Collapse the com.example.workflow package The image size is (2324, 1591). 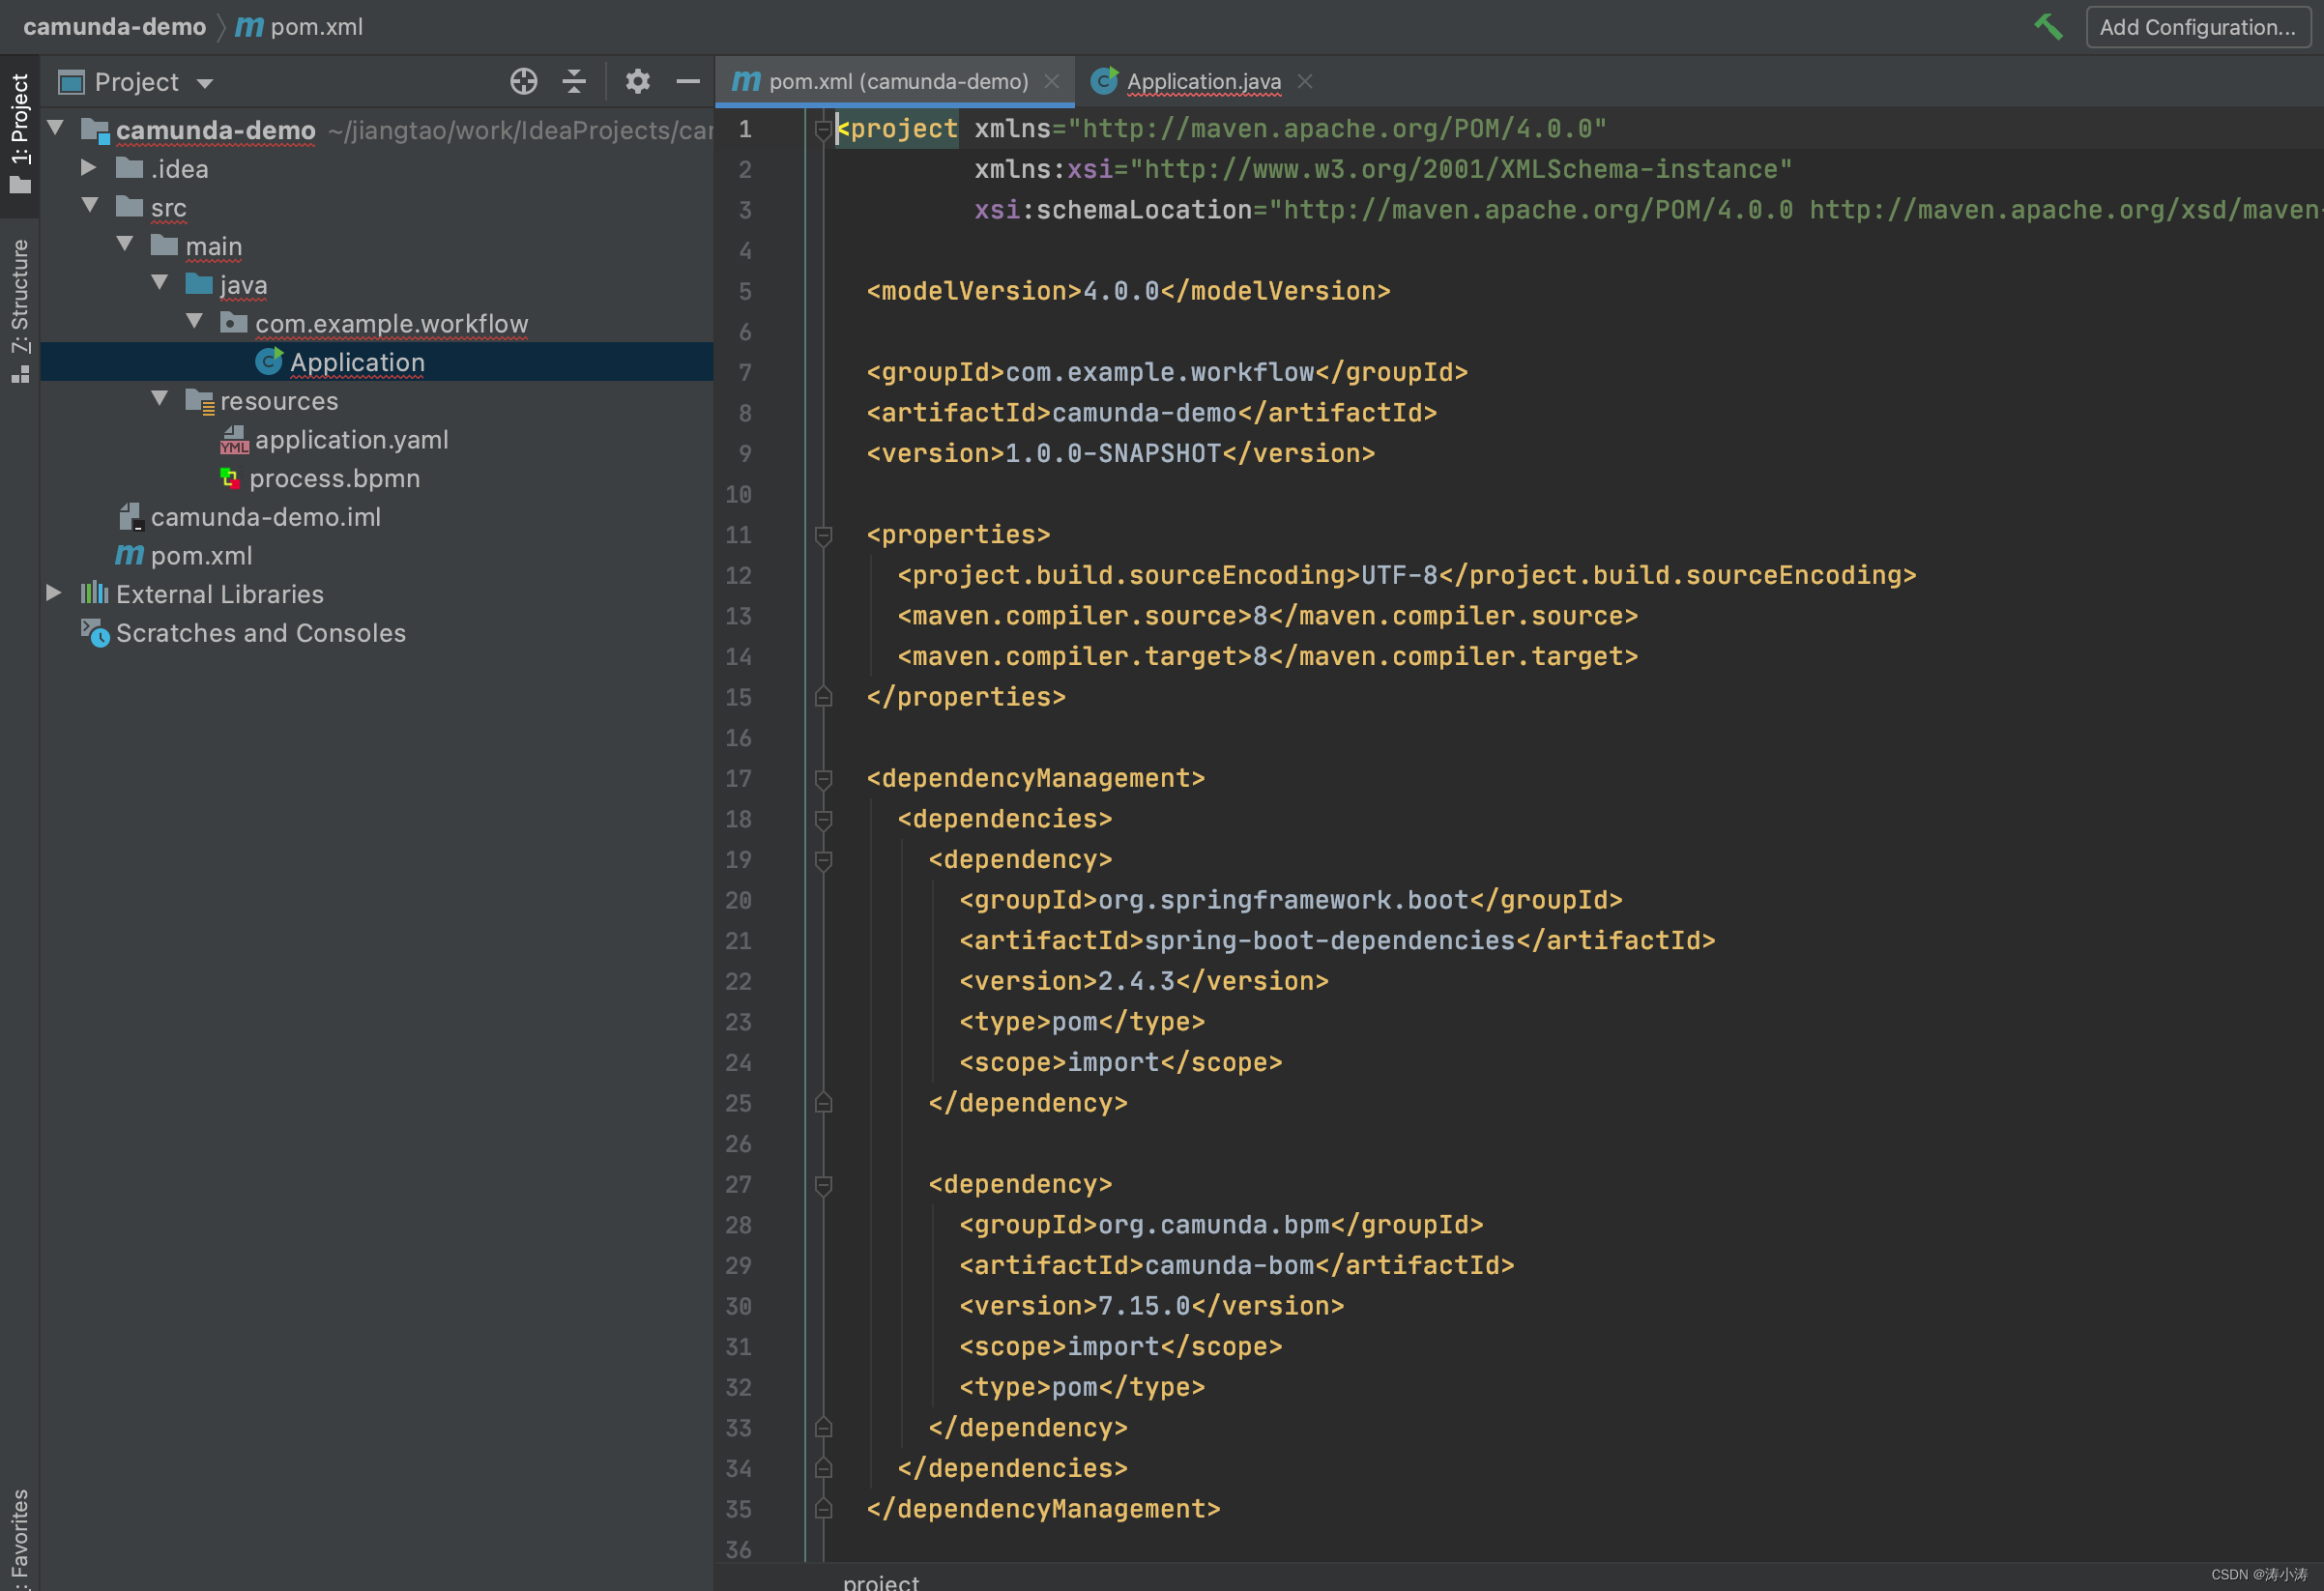[195, 321]
